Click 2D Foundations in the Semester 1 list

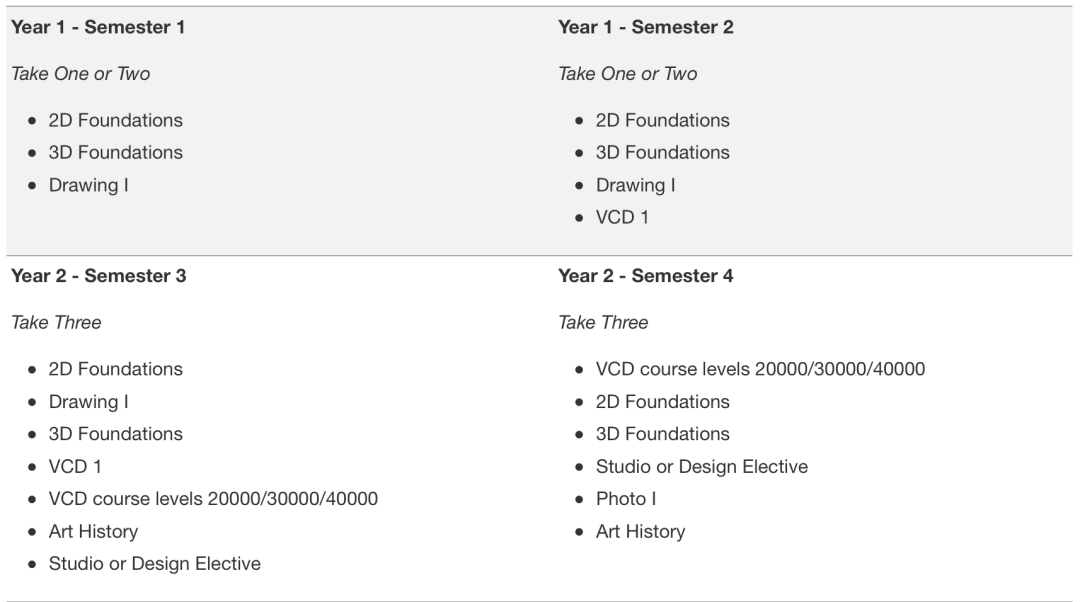tap(116, 120)
